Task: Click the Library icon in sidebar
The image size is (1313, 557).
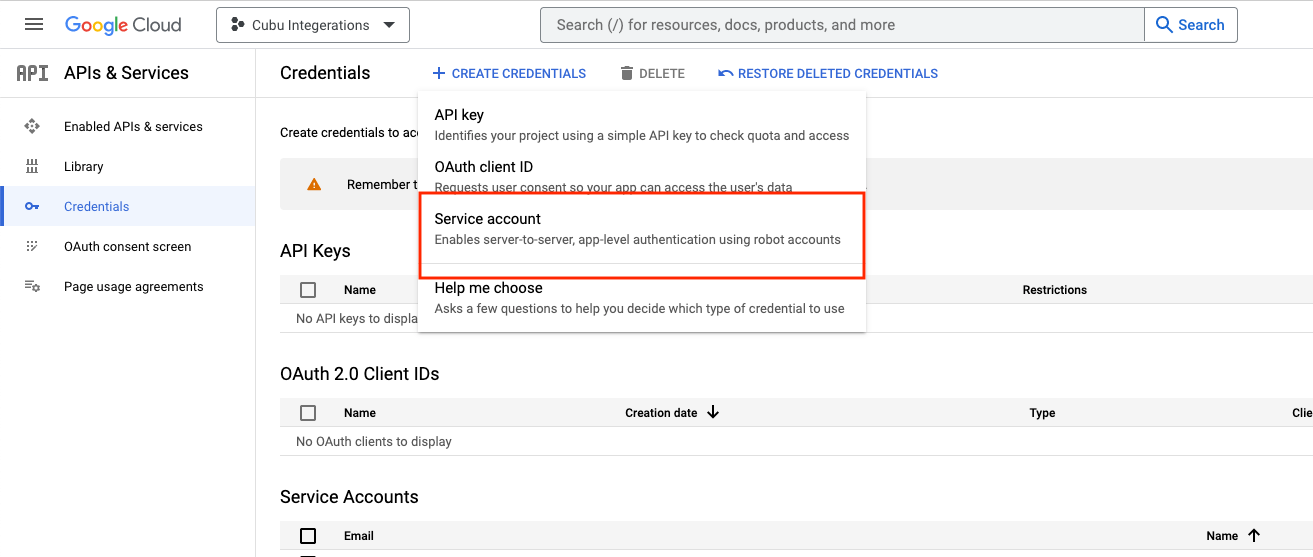Action: point(32,167)
